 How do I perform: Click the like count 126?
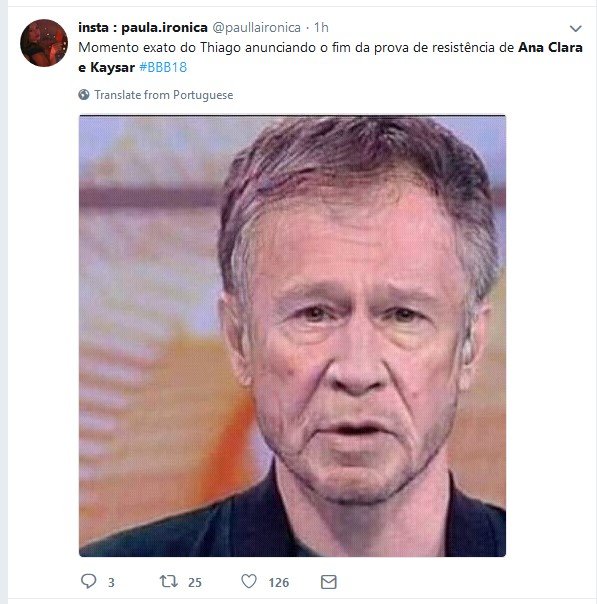pyautogui.click(x=278, y=582)
